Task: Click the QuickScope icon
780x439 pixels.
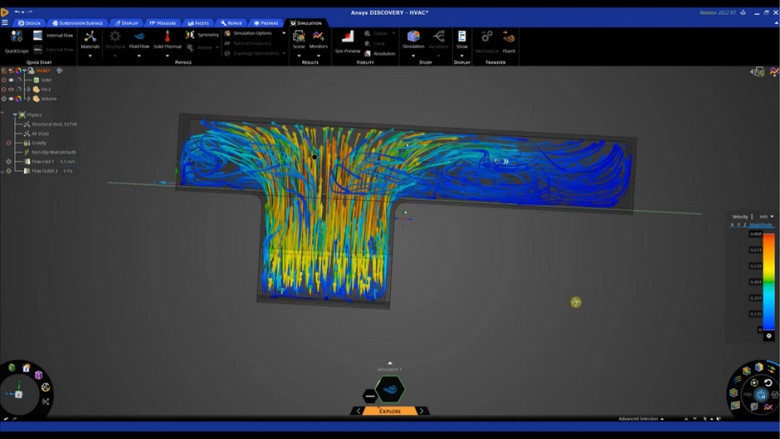Action: (x=16, y=40)
